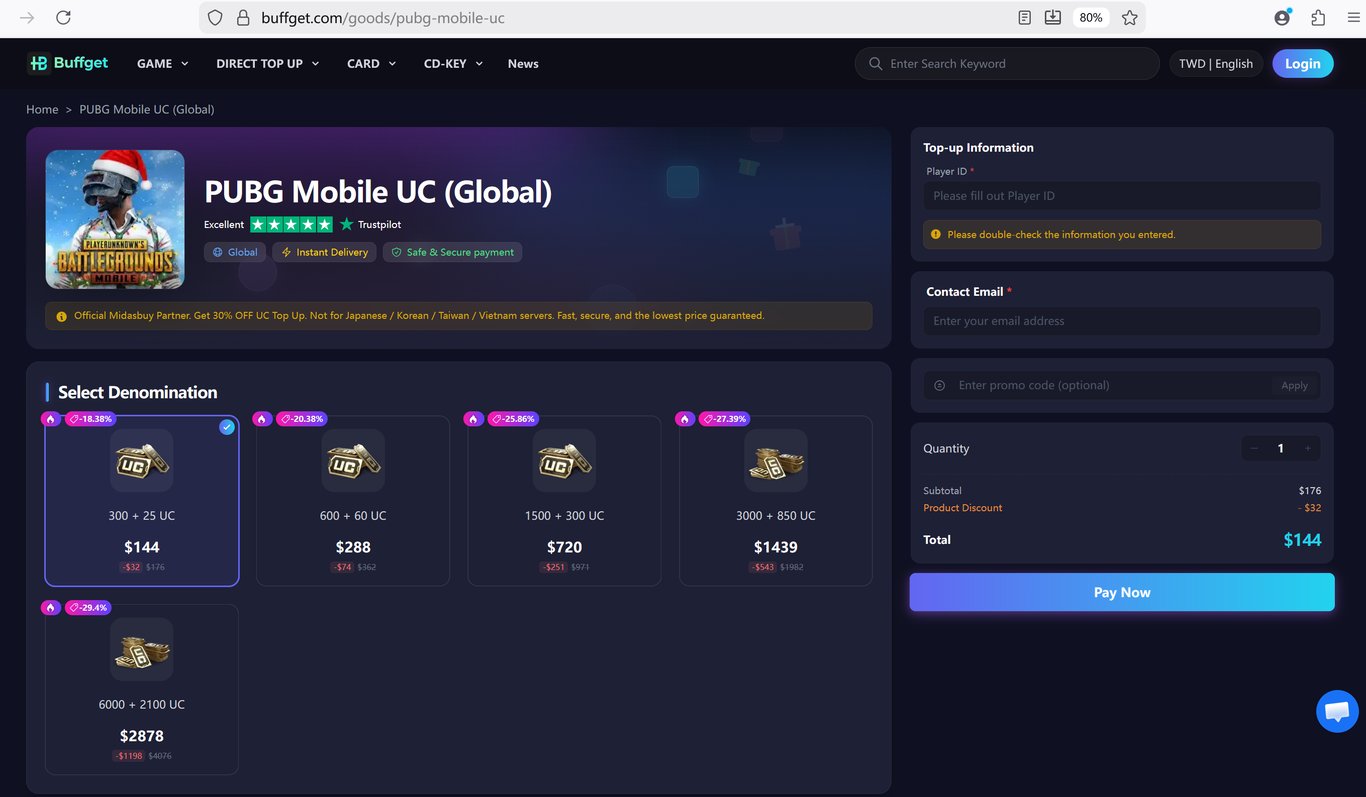The height and width of the screenshot is (797, 1366).
Task: Click the fire icon on 1500 + 300 UC card
Action: point(473,419)
